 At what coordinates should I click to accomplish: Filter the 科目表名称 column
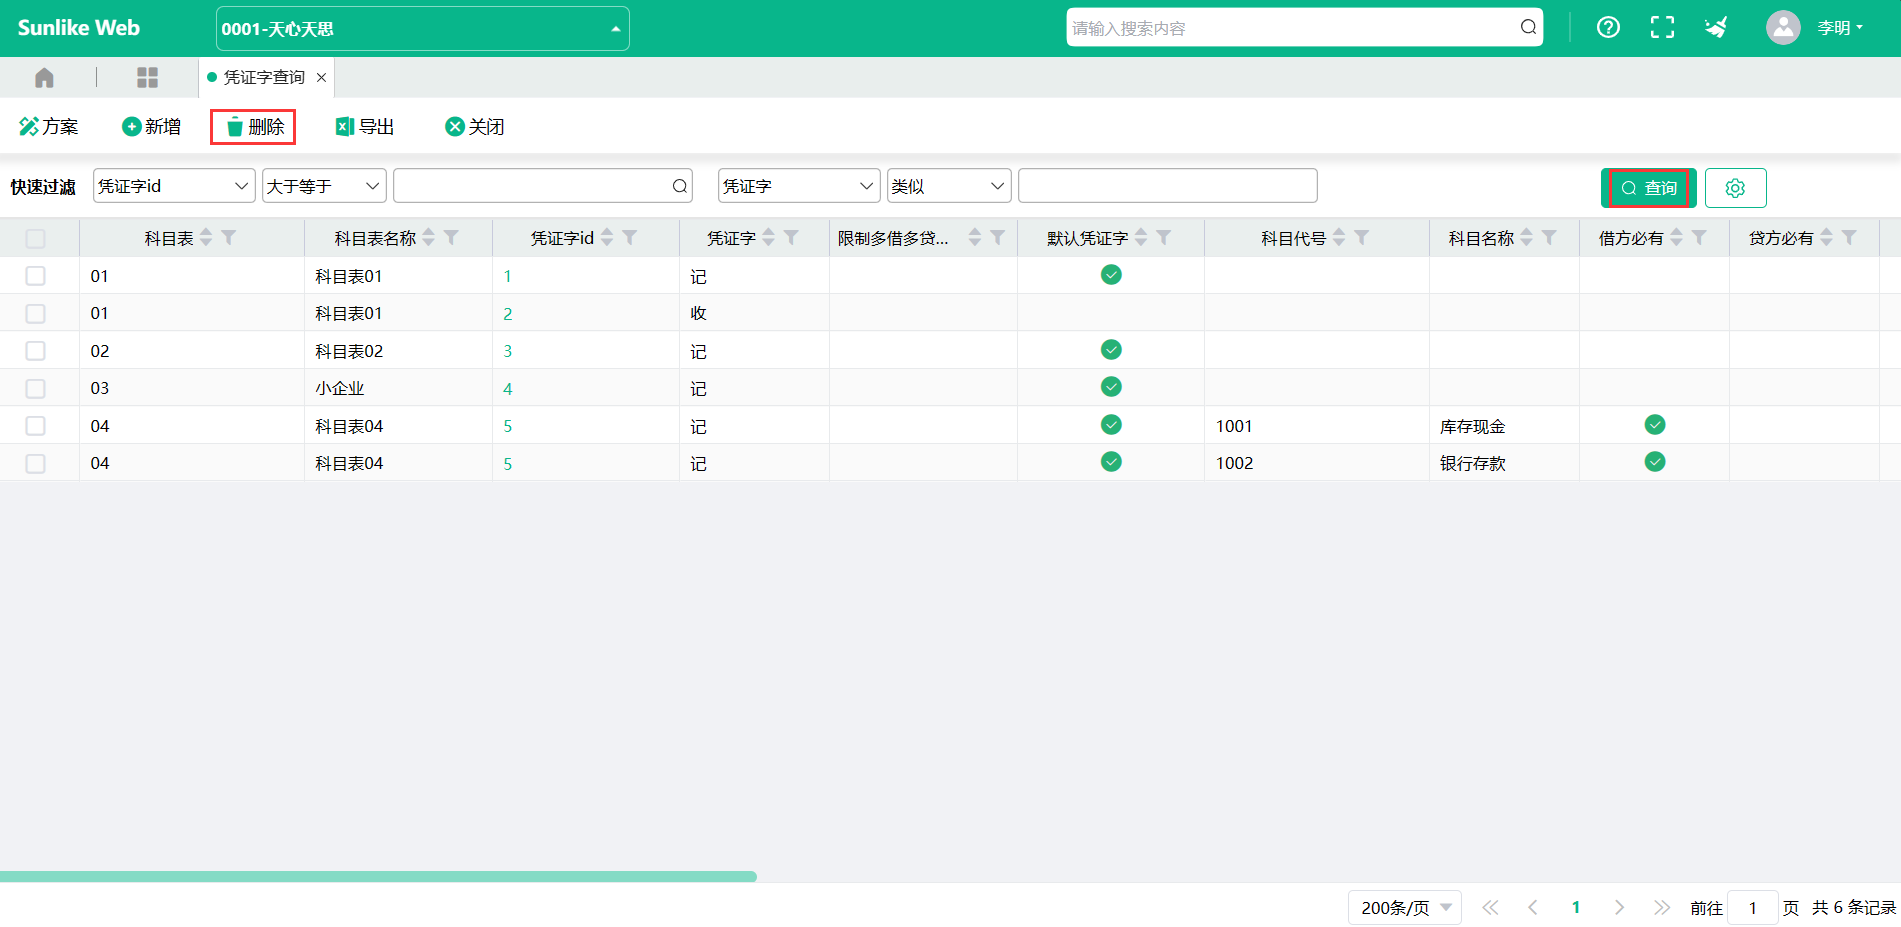click(x=451, y=238)
